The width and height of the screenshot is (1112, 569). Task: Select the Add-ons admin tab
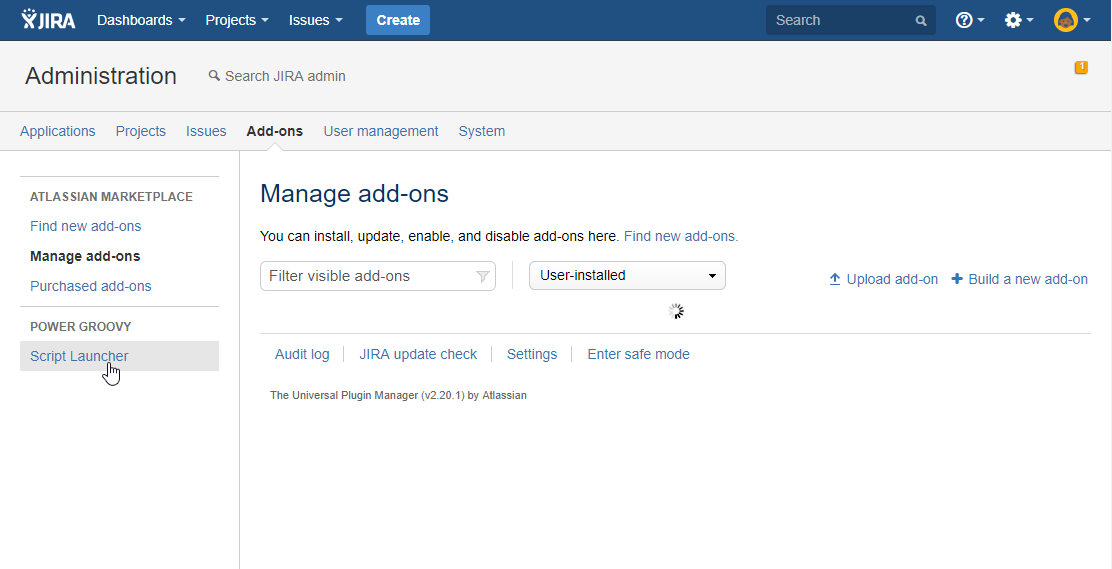tap(274, 131)
